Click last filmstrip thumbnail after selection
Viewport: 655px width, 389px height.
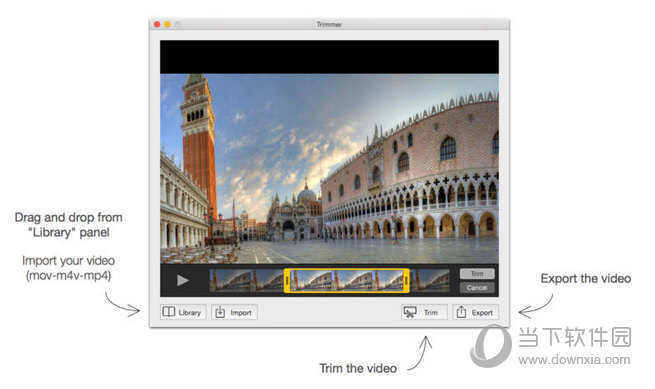[430, 280]
